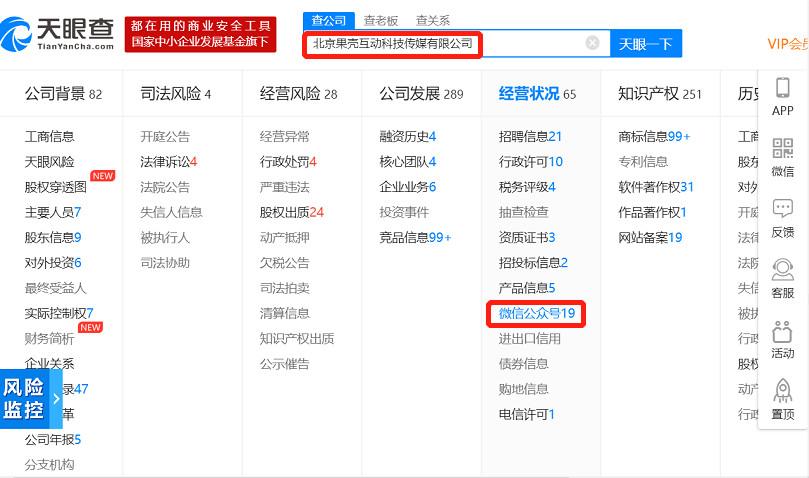The height and width of the screenshot is (478, 809).
Task: Open 微信公众号 19 link
Action: tap(537, 313)
